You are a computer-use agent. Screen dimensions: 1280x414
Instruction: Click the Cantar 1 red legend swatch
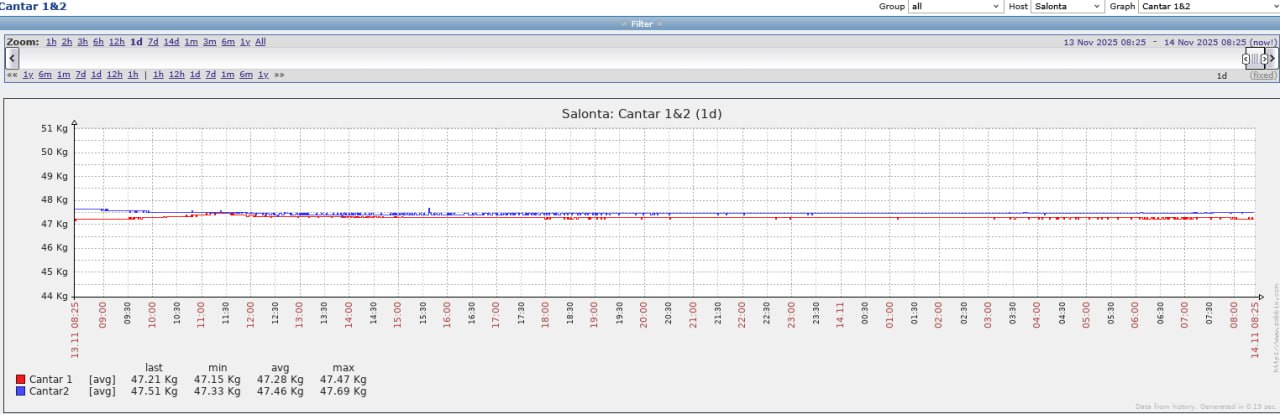20,380
